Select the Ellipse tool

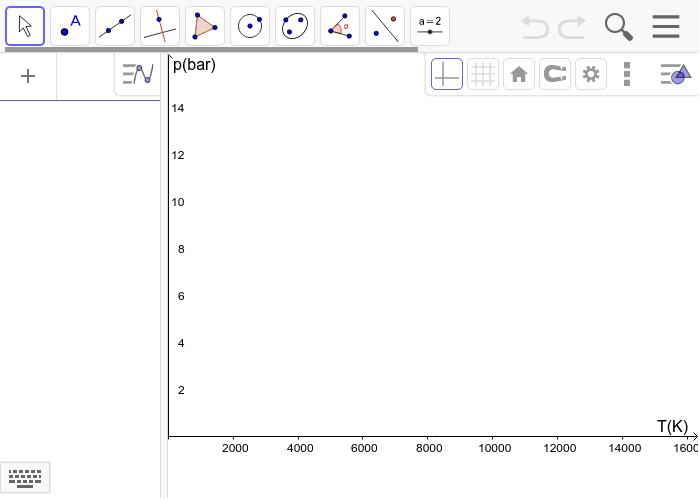coord(295,26)
